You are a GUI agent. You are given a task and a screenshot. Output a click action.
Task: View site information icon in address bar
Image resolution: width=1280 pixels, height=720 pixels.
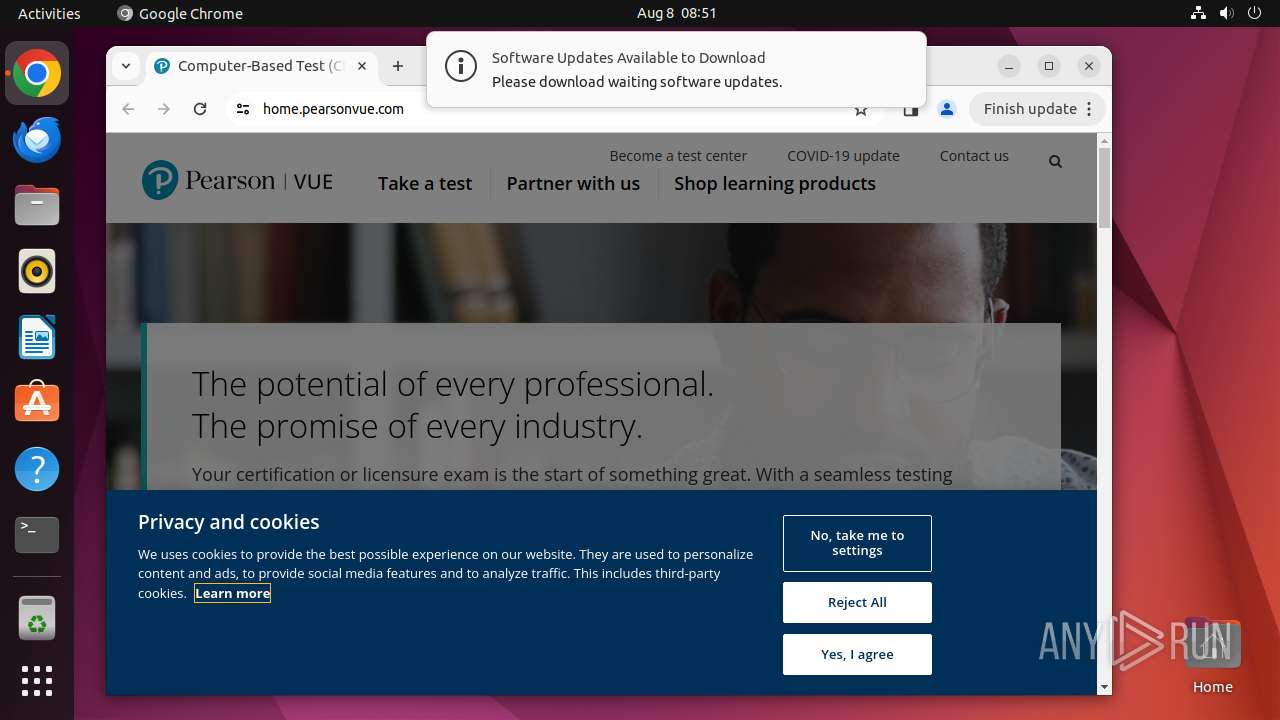tap(242, 109)
